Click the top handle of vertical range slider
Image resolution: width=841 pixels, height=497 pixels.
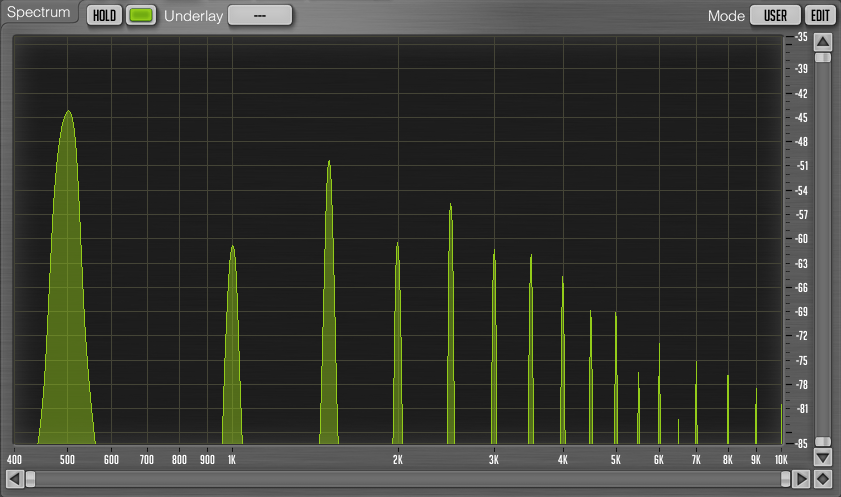tap(822, 57)
